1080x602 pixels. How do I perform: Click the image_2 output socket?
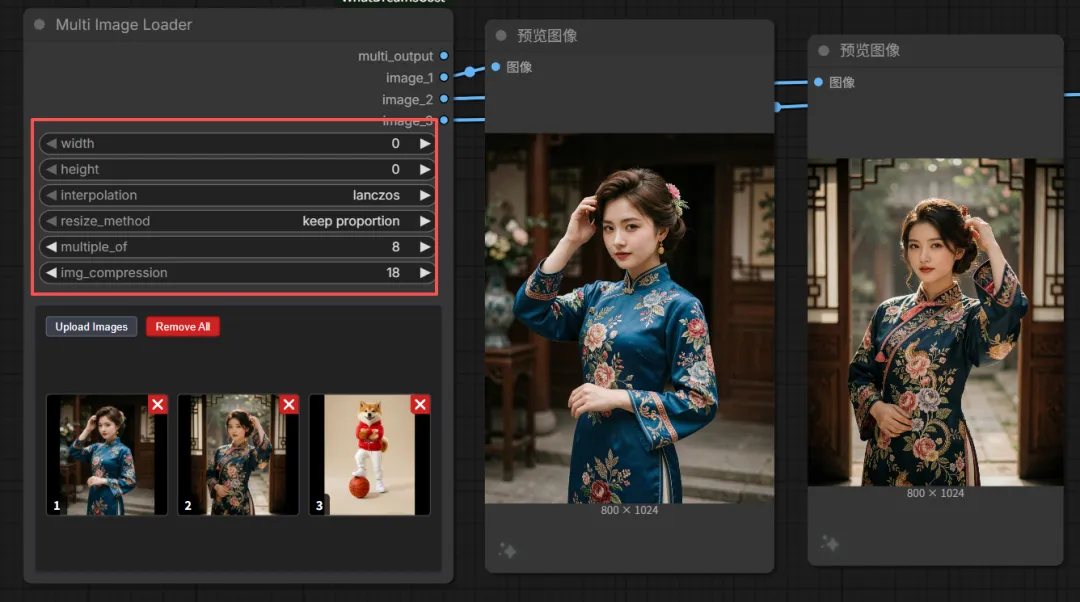(444, 99)
